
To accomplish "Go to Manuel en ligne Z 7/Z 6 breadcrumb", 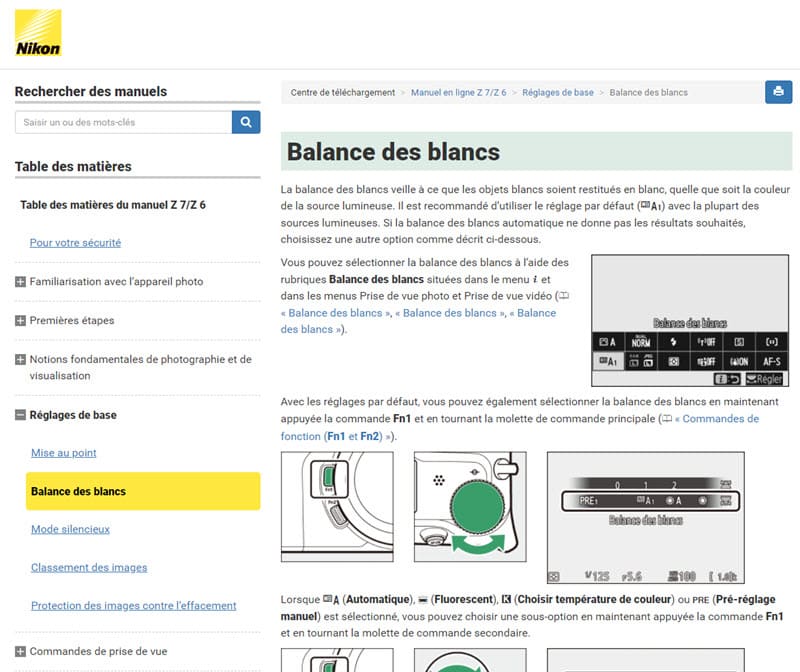I will [459, 92].
